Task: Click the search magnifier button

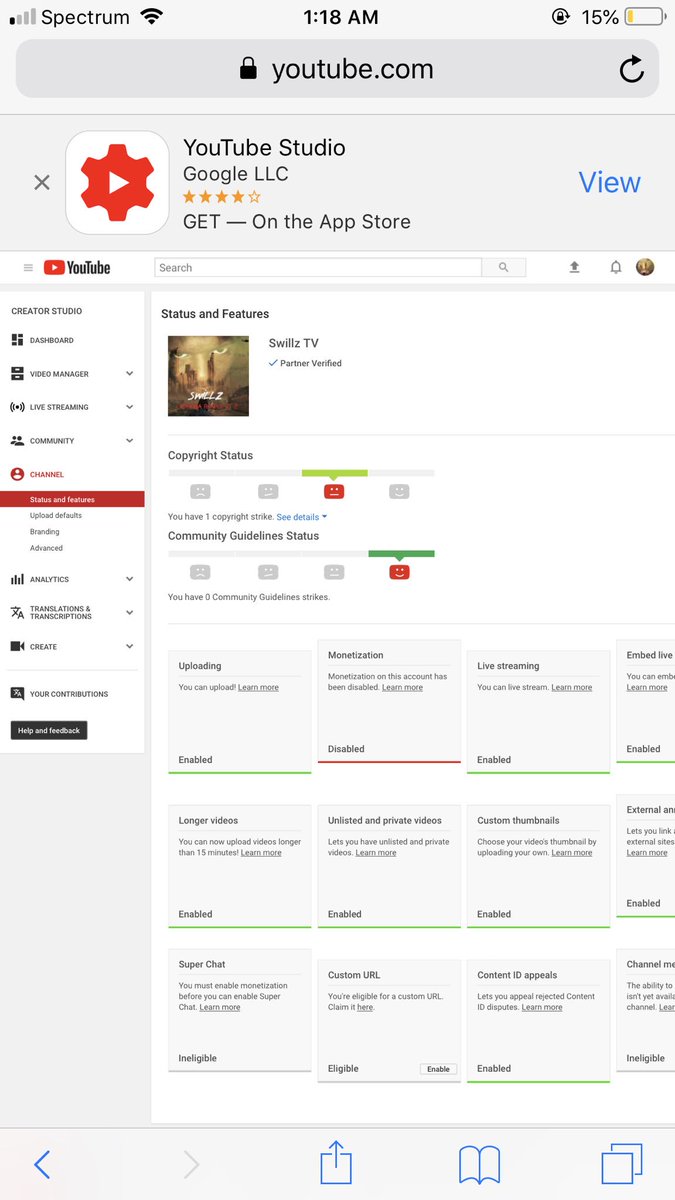Action: (x=504, y=268)
